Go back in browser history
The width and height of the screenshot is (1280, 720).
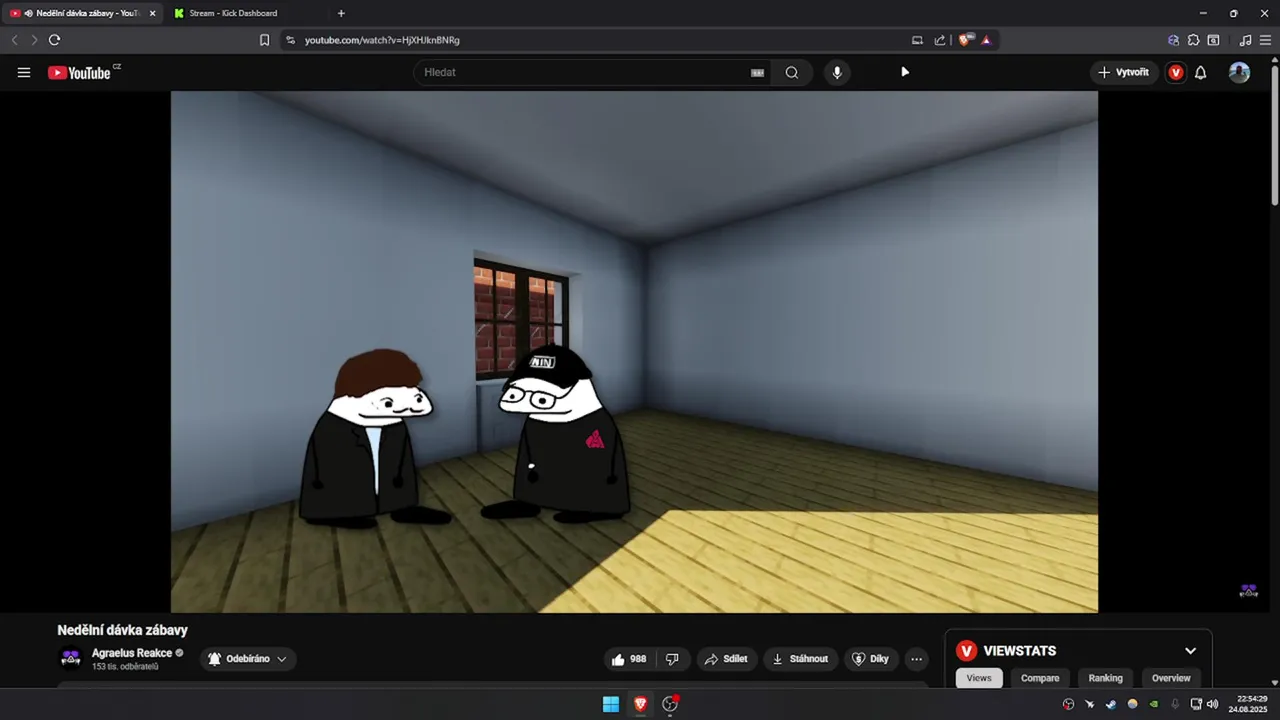(x=14, y=40)
